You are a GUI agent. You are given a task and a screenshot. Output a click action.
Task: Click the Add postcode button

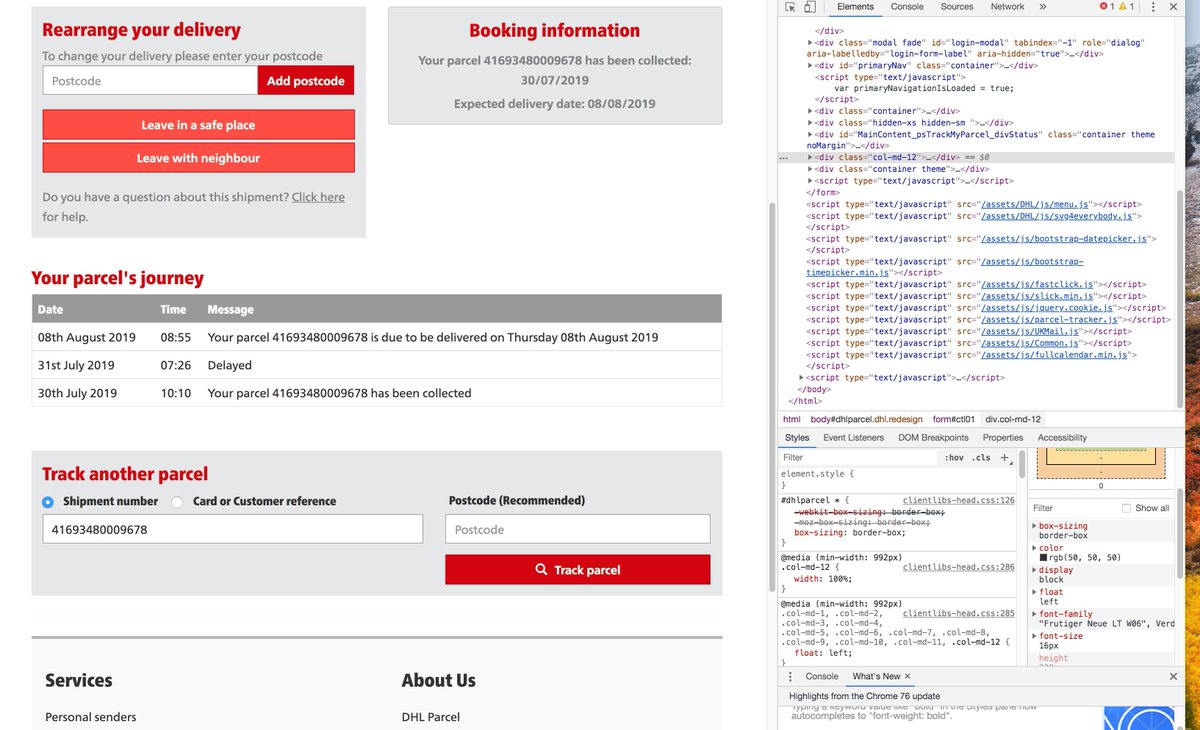coord(306,81)
